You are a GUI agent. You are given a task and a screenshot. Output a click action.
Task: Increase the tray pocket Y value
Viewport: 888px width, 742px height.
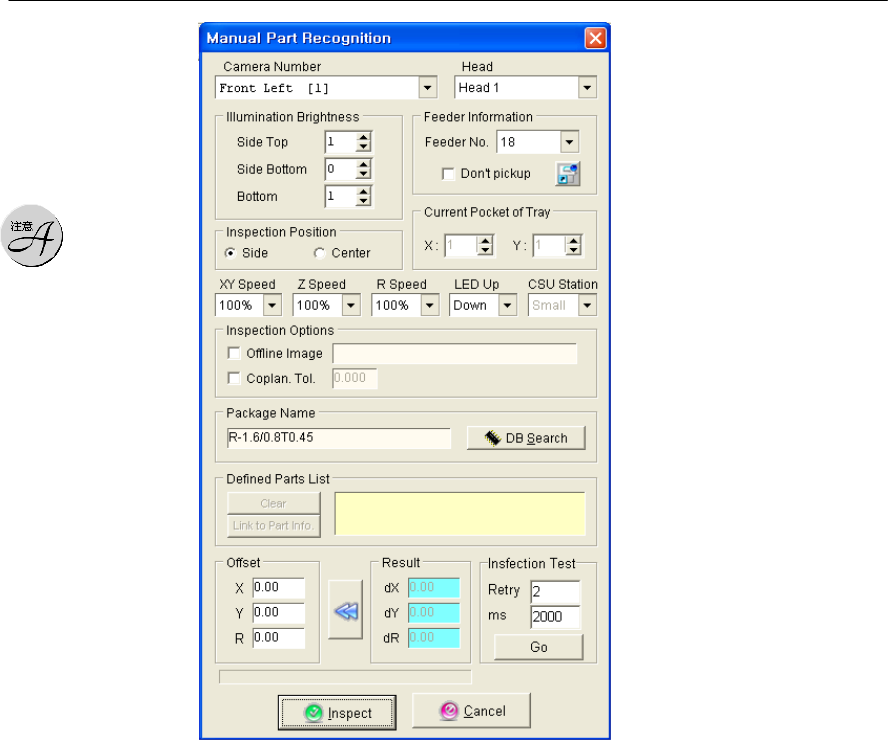click(574, 241)
